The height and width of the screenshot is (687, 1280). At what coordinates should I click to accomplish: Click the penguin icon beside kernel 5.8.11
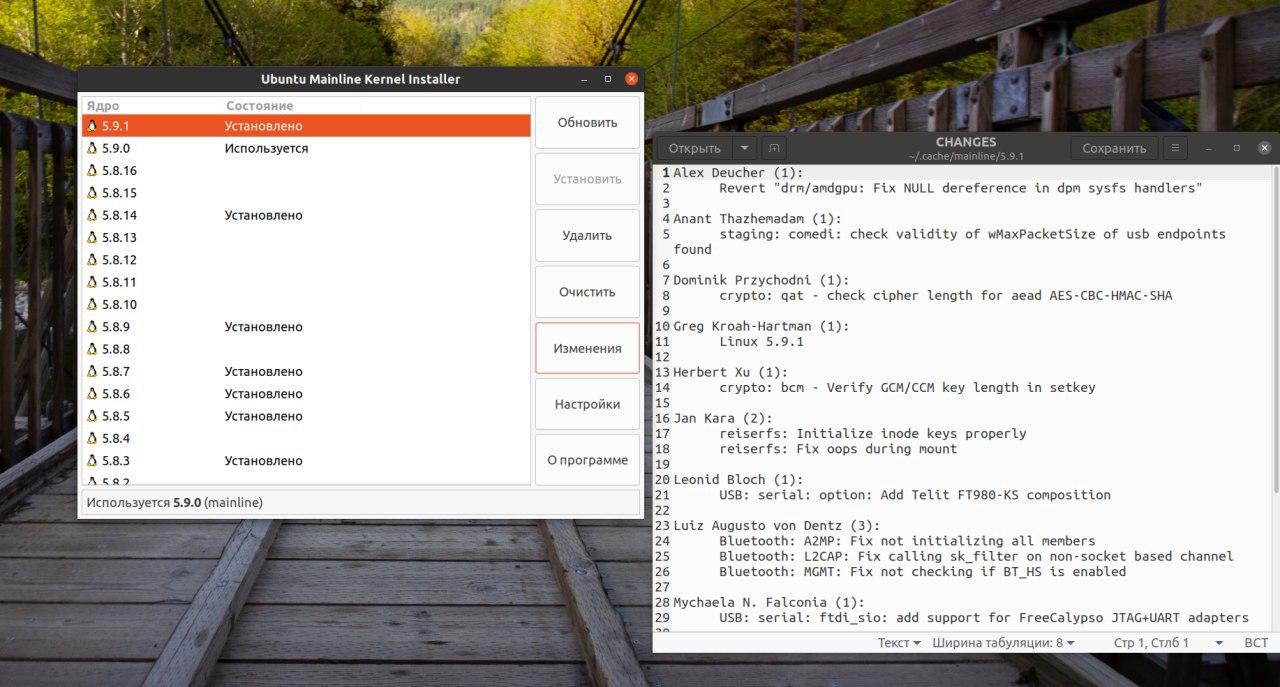click(x=92, y=282)
